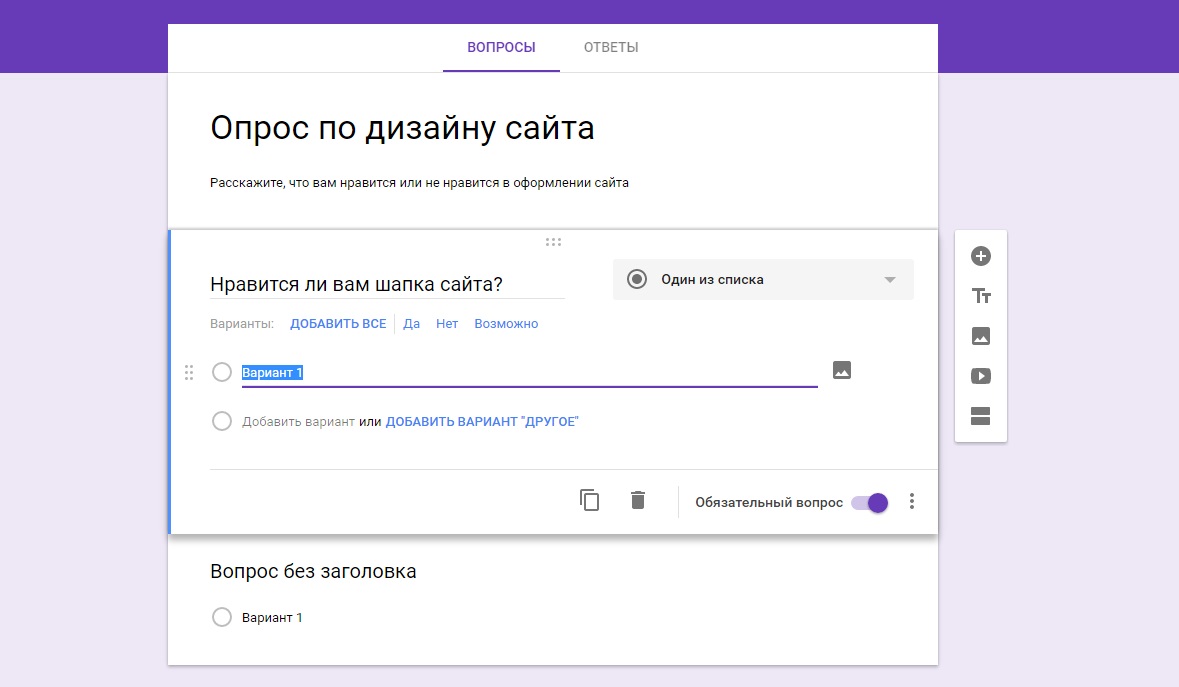The width and height of the screenshot is (1179, 687).
Task: Grab the drag handle beside Вариант 1
Action: point(189,372)
